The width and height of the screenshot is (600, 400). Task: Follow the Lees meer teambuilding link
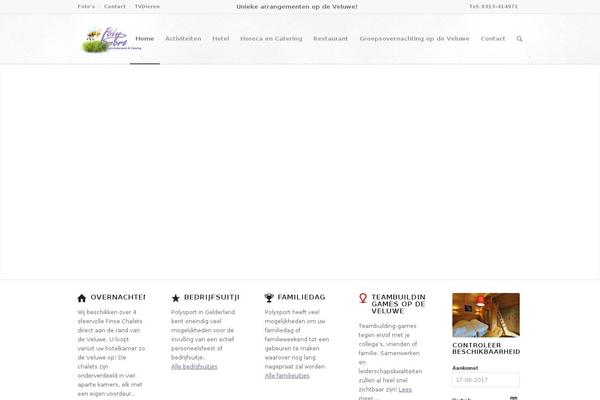[x=405, y=390]
